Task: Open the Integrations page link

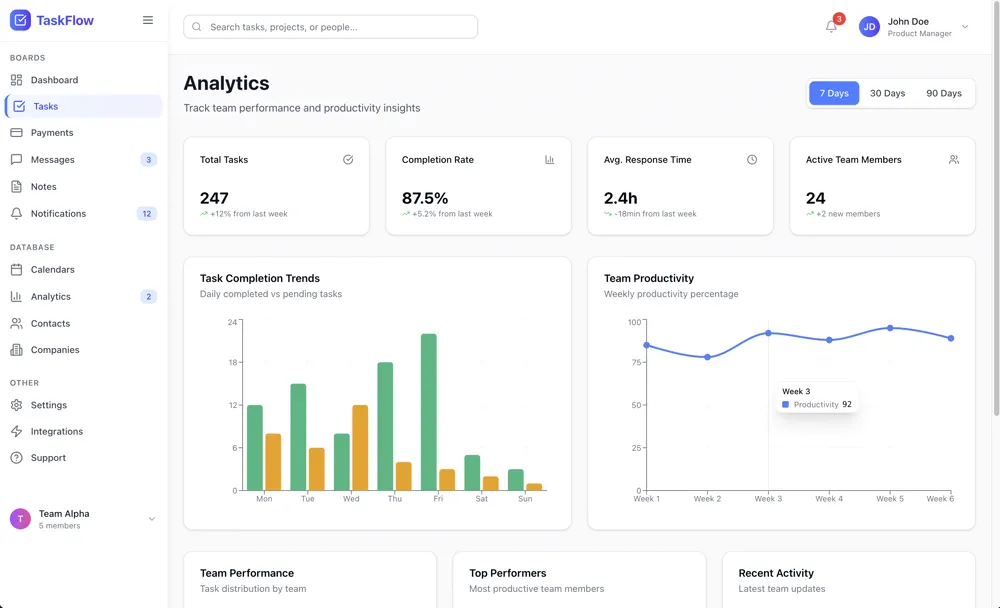Action: pos(56,432)
